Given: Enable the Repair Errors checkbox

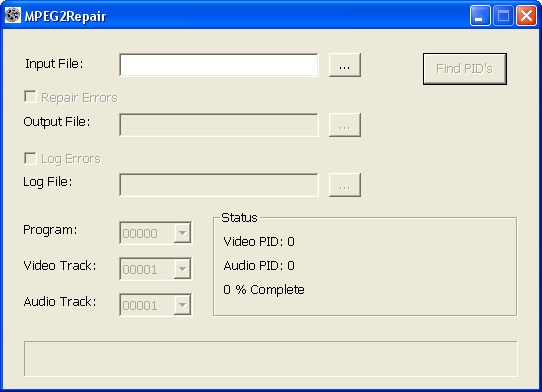Looking at the screenshot, I should point(30,97).
